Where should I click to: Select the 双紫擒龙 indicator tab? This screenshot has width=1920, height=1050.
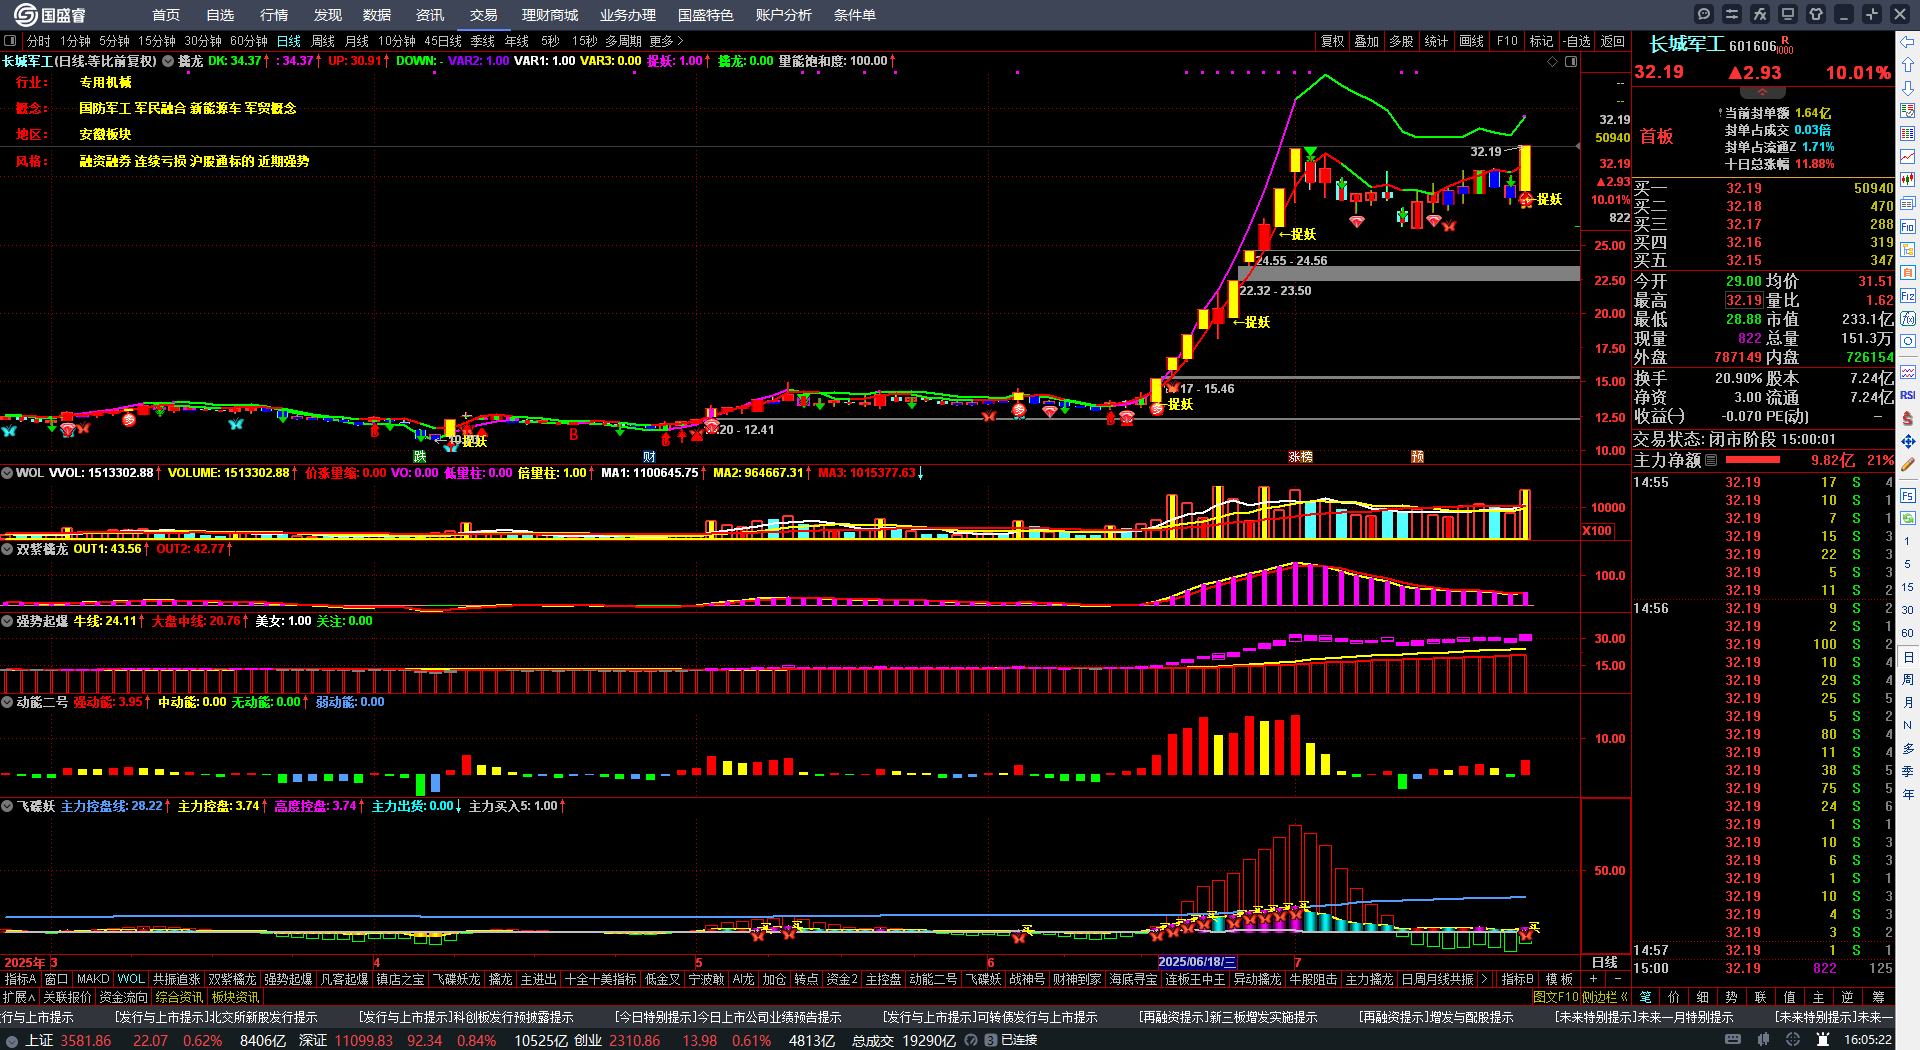tap(232, 979)
